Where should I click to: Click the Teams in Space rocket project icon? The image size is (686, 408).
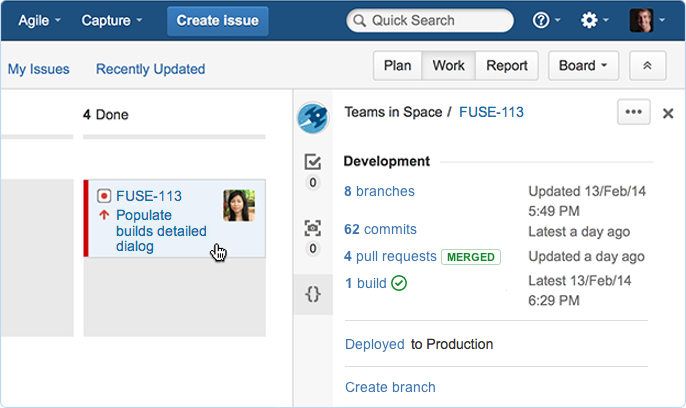point(313,118)
